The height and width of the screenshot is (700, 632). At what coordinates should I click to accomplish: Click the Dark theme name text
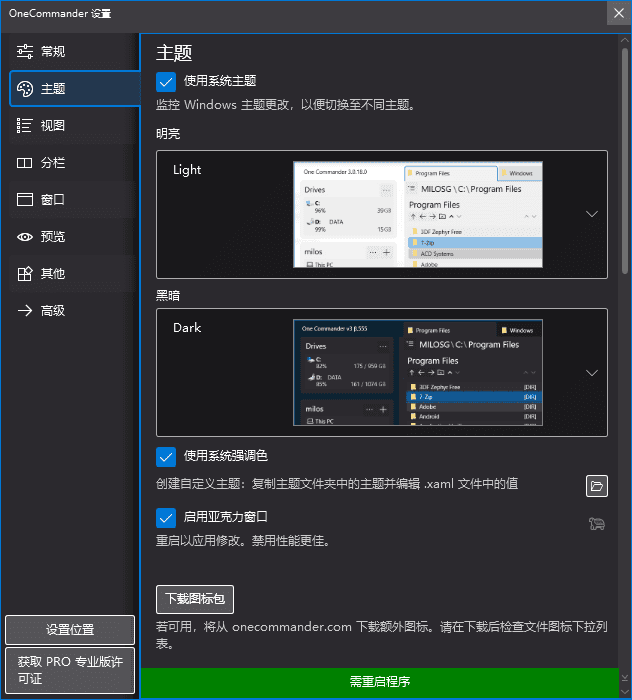pyautogui.click(x=187, y=328)
